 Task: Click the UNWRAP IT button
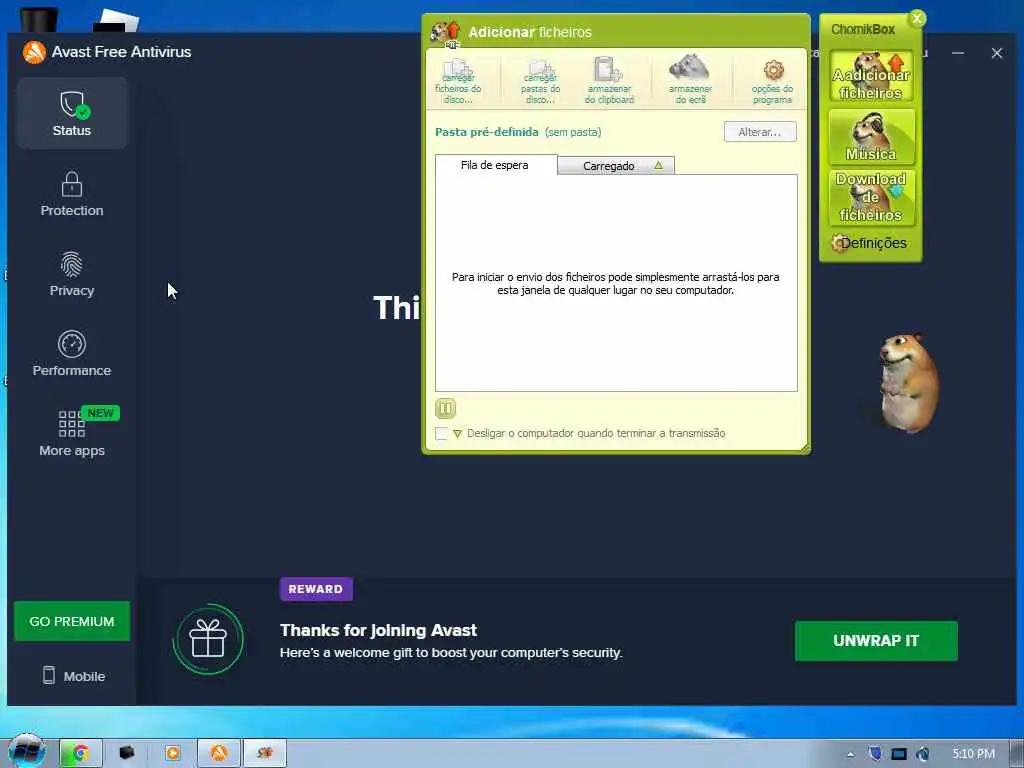(876, 641)
